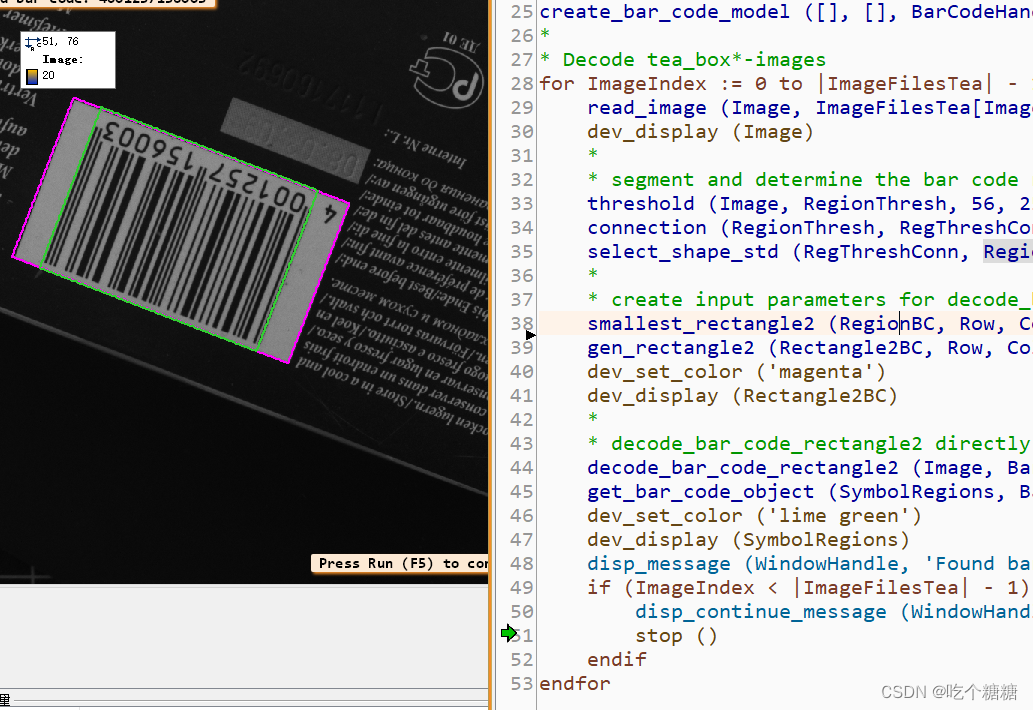Click the connection operator line

click(x=810, y=228)
